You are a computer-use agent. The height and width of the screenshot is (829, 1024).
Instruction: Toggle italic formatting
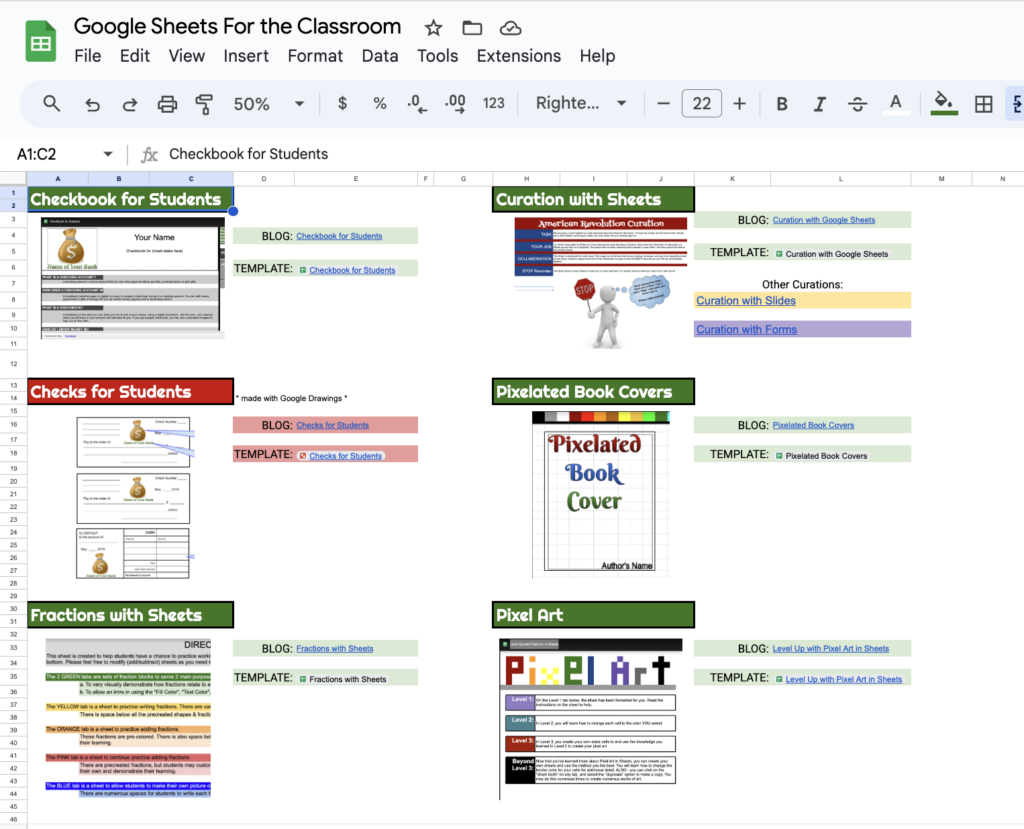pos(819,103)
